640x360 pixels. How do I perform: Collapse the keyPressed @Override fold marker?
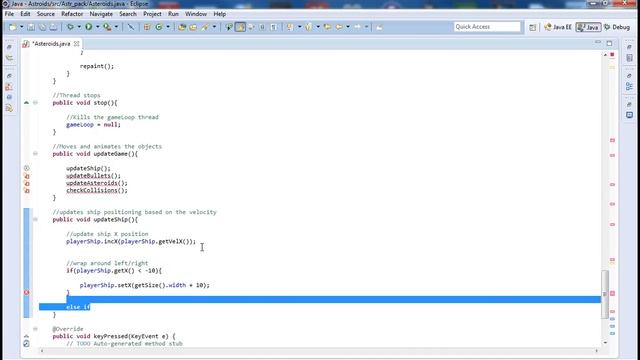click(x=36, y=329)
